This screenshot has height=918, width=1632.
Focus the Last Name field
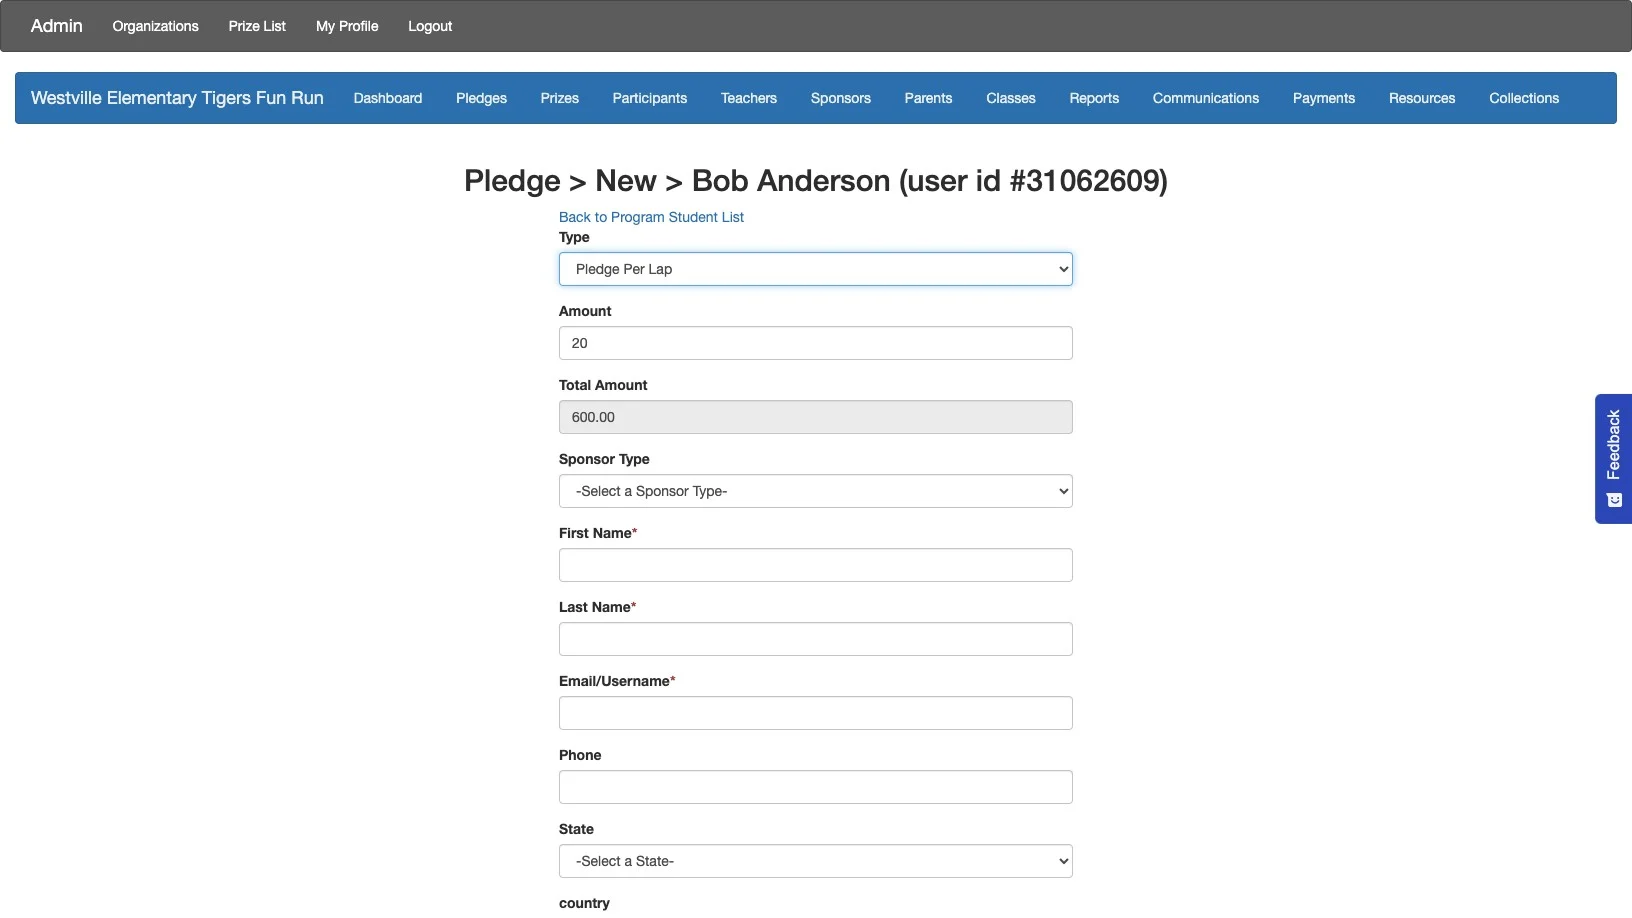[816, 639]
